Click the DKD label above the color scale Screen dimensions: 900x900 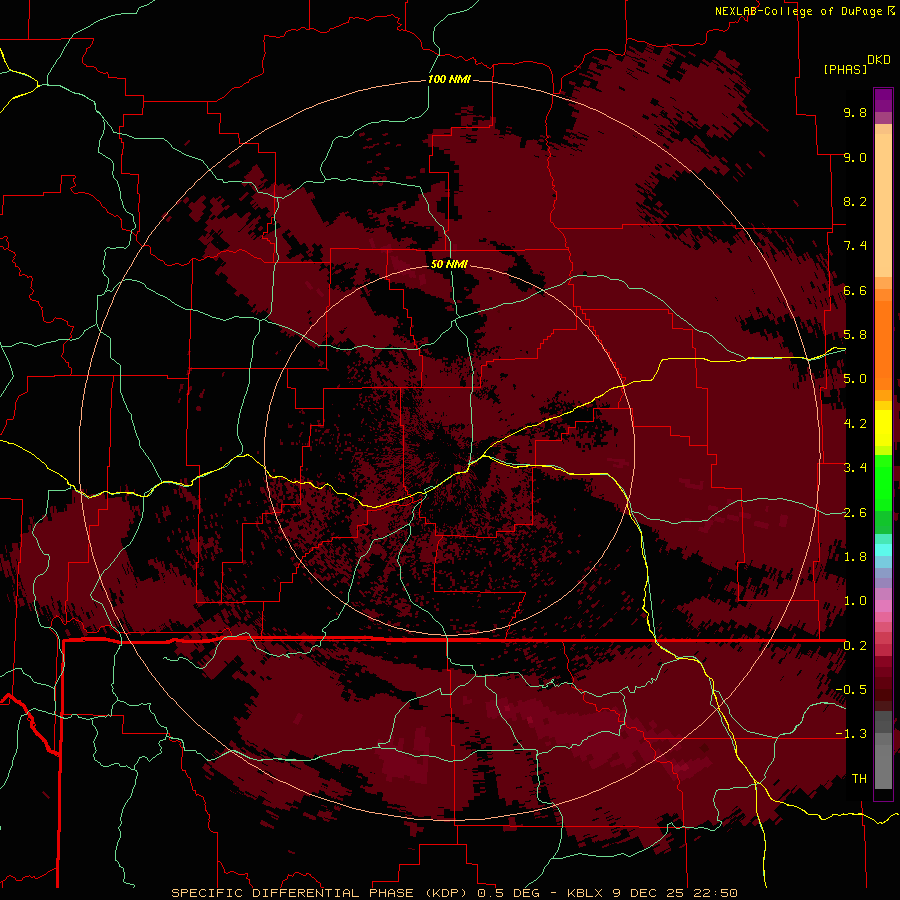[x=879, y=59]
